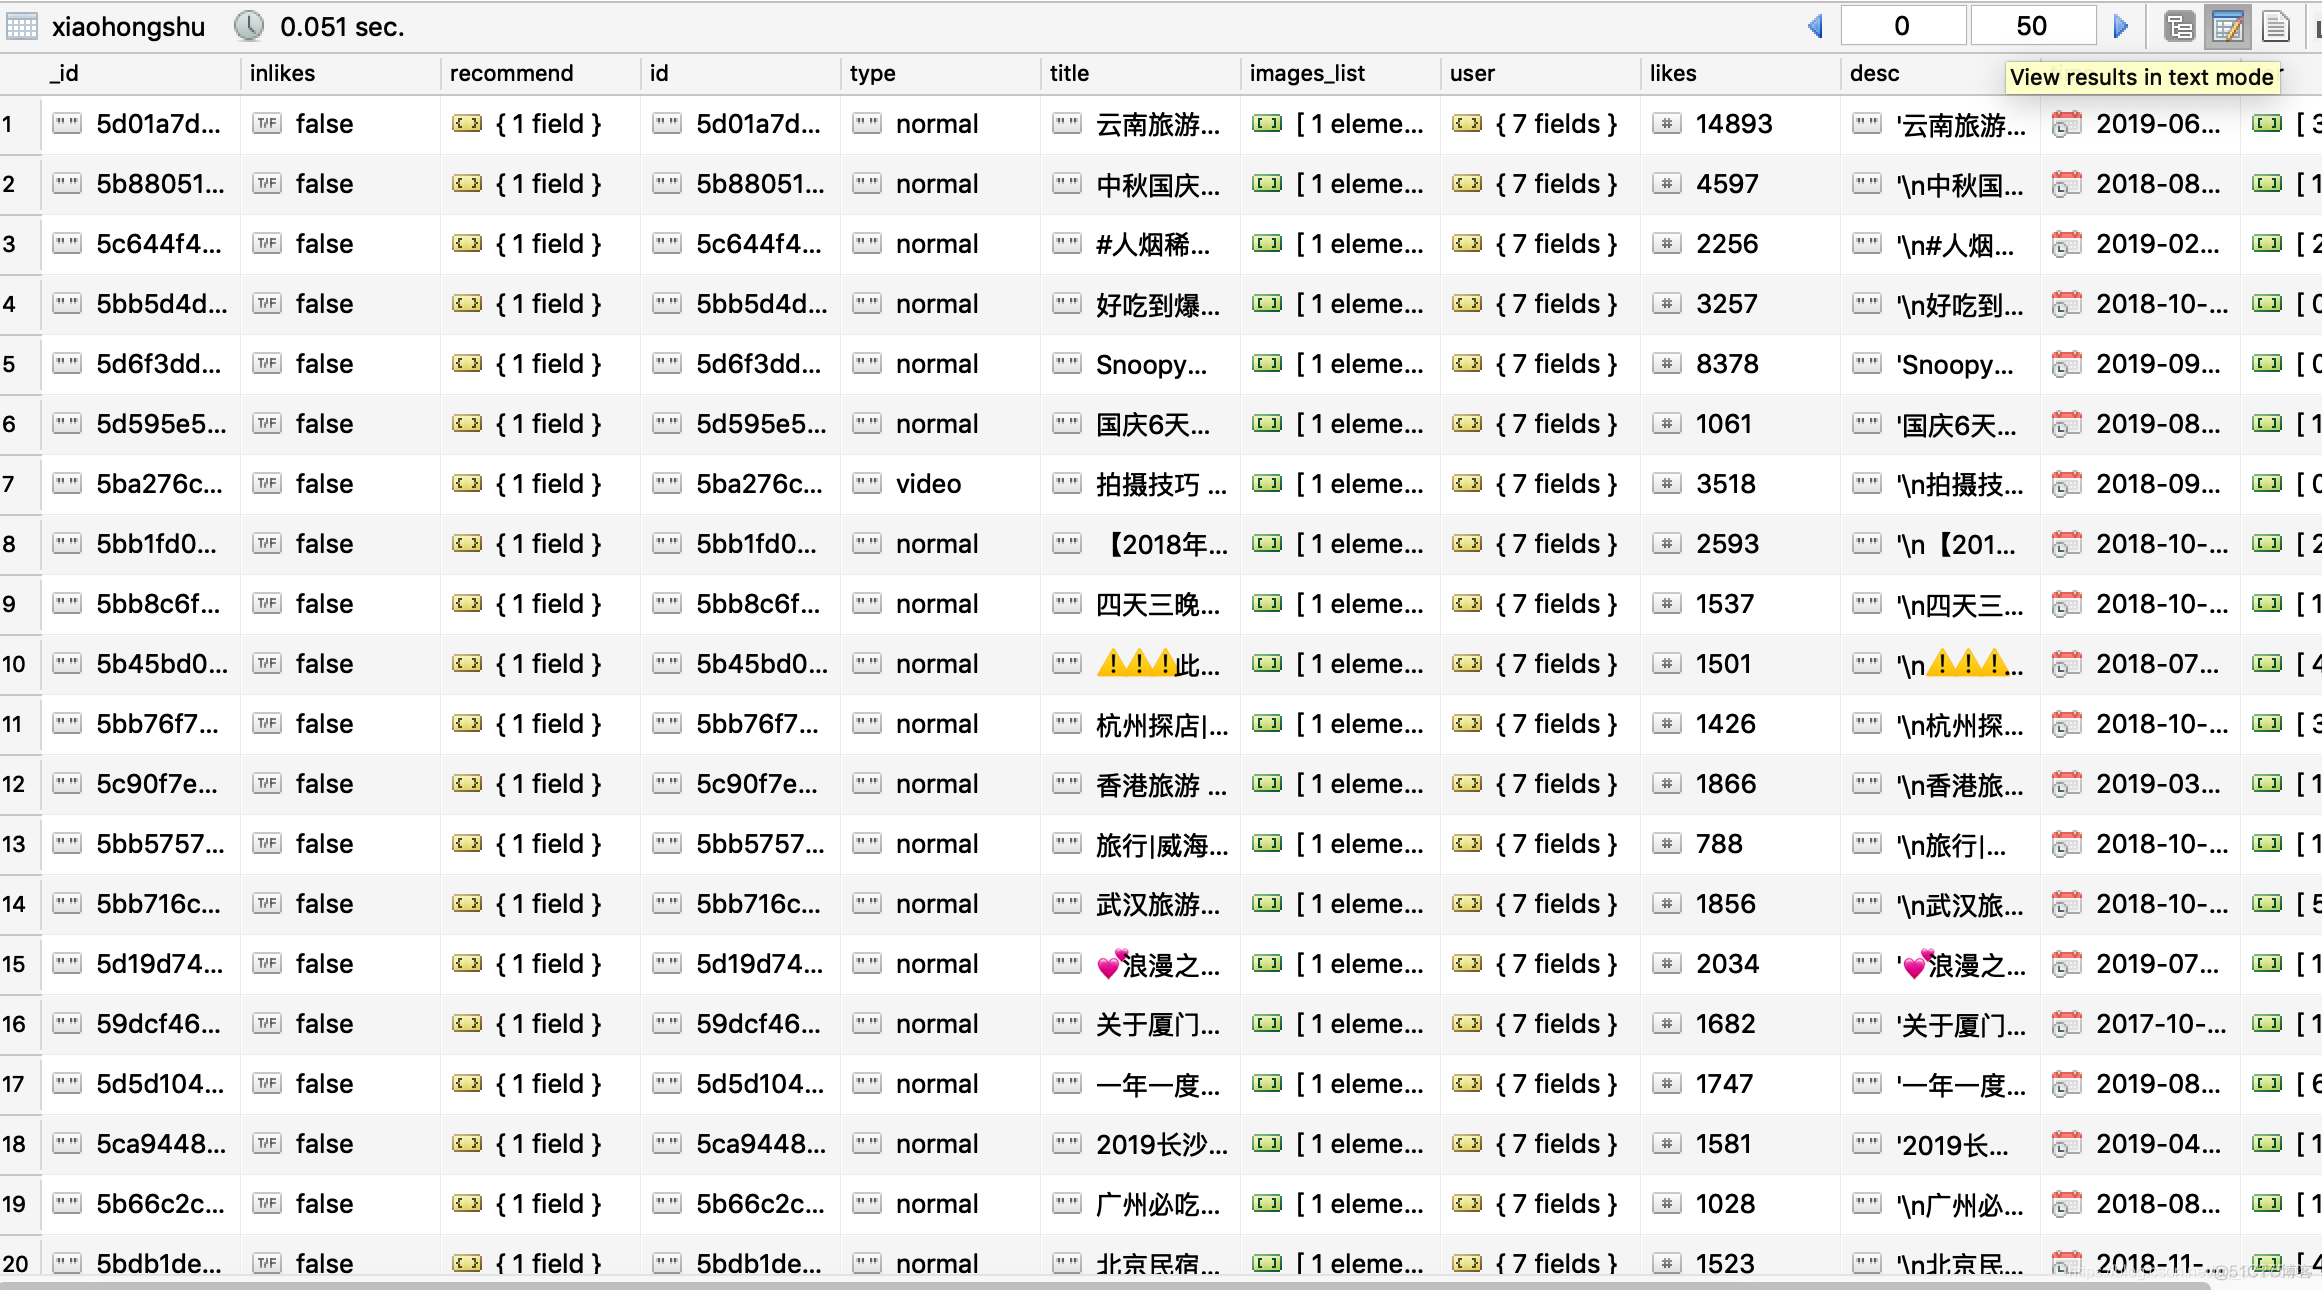The width and height of the screenshot is (2322, 1290).
Task: Click the boolean icon in row 13 inlikes cell
Action: point(267,844)
